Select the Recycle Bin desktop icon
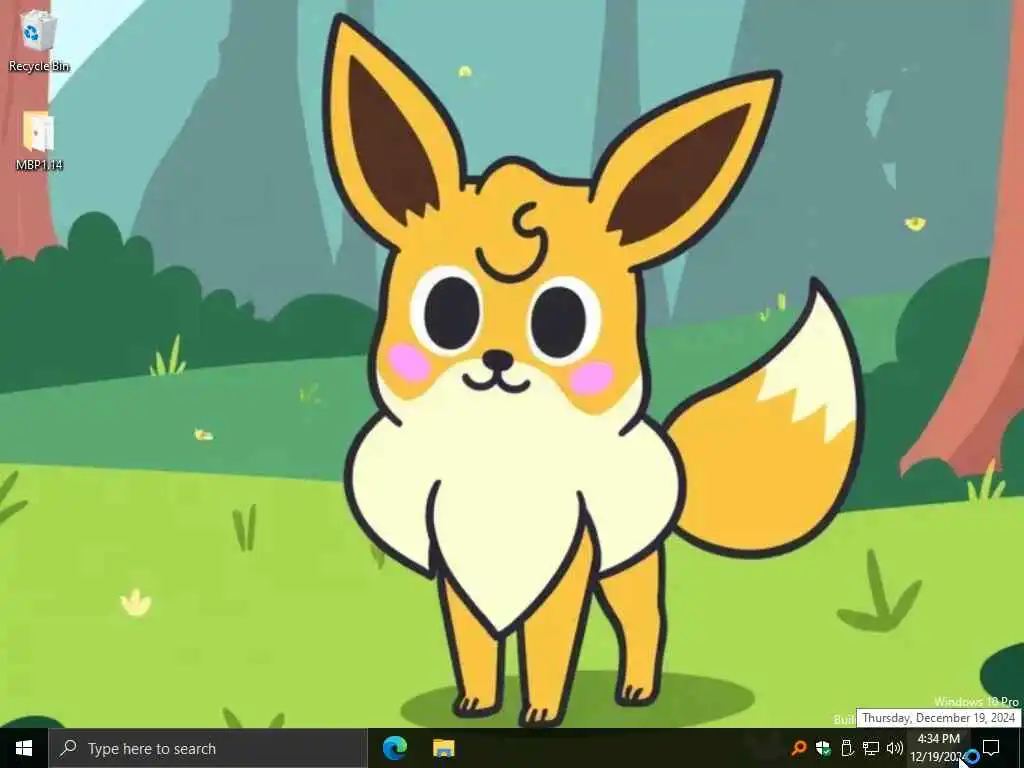1024x768 pixels. [39, 41]
